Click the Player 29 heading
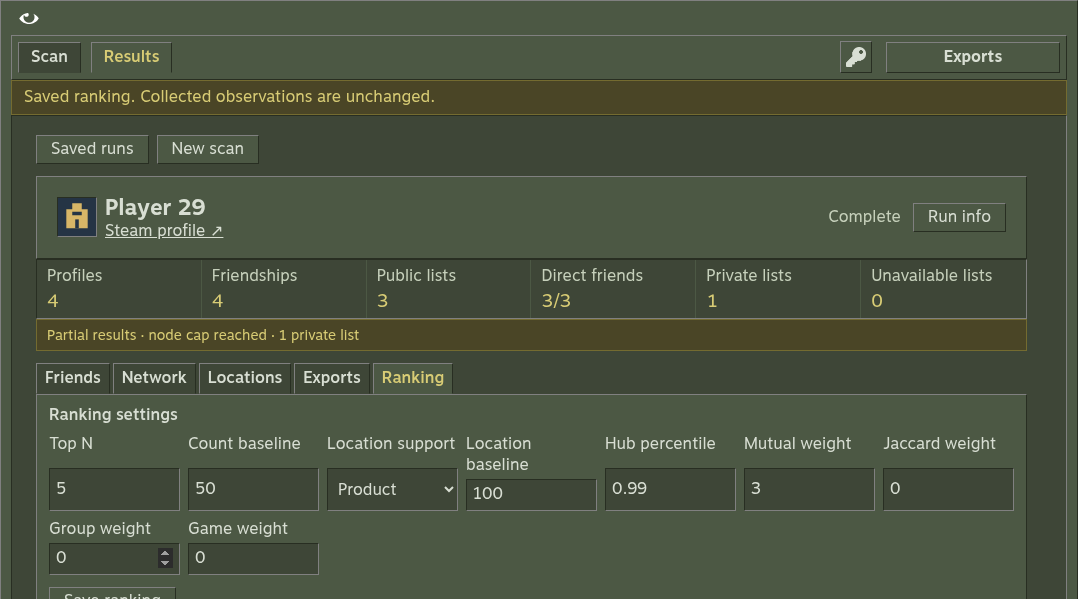Screen dimensions: 1078x599 pos(155,207)
